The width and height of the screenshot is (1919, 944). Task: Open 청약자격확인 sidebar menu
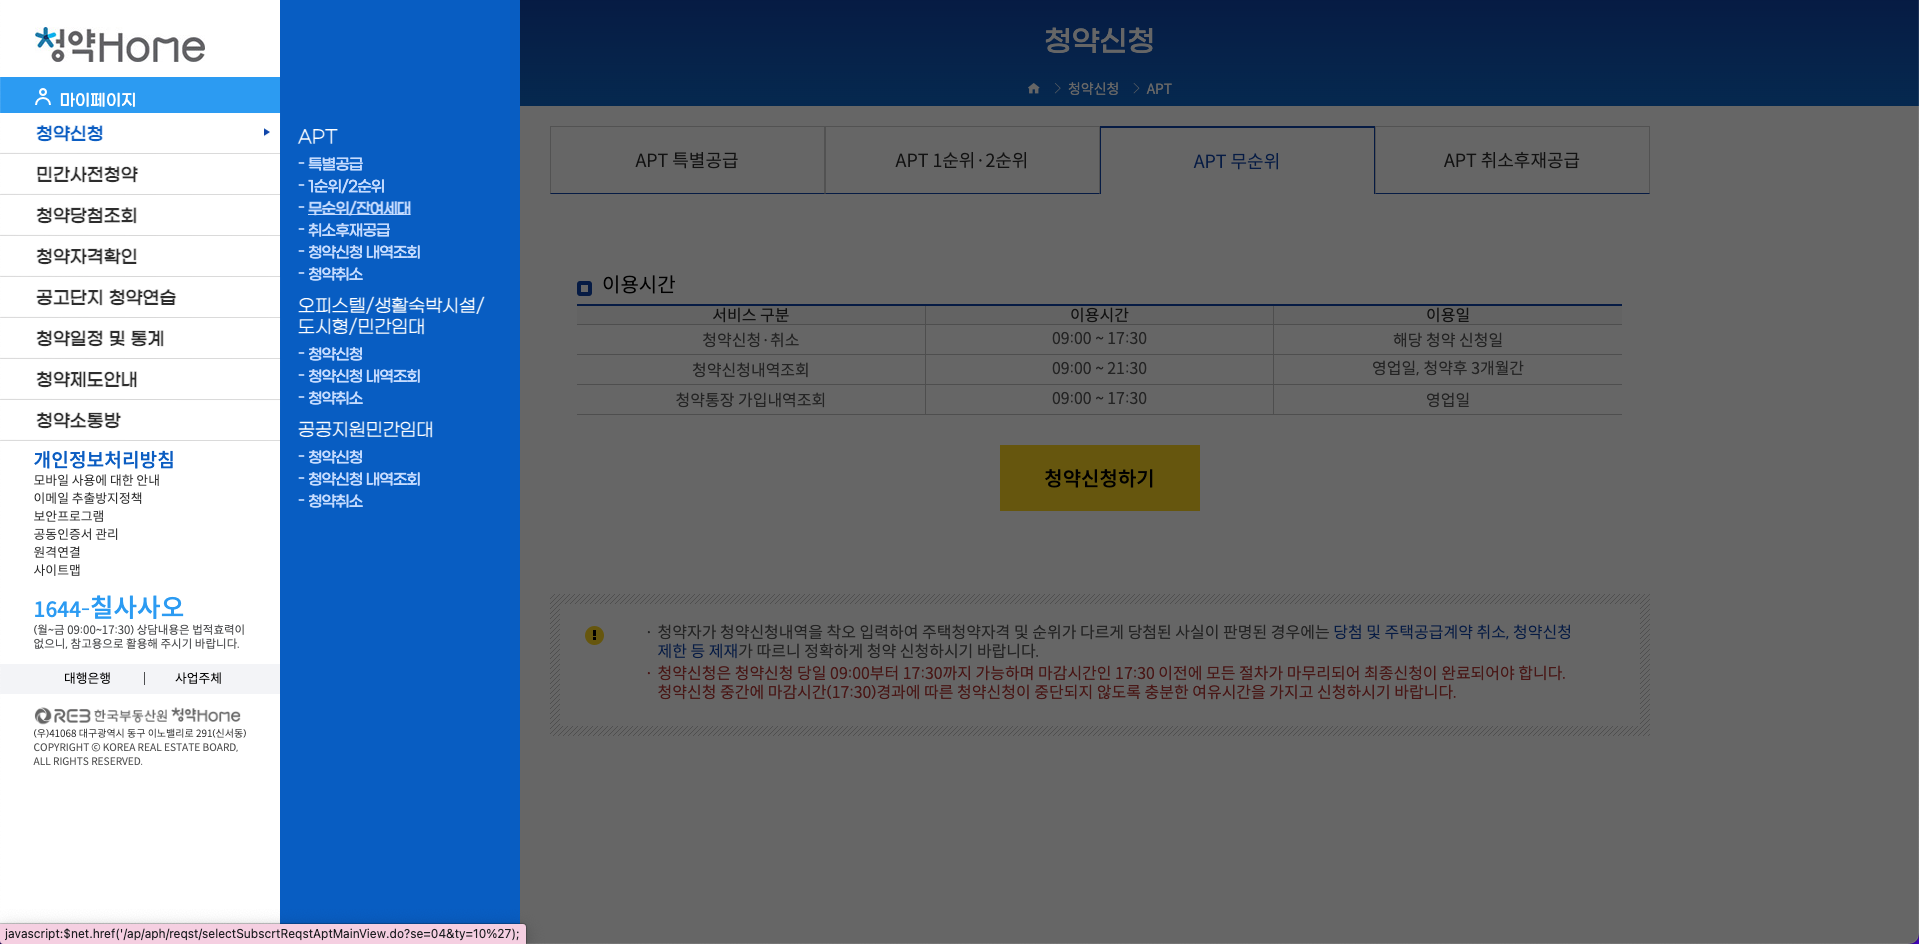[x=140, y=256]
